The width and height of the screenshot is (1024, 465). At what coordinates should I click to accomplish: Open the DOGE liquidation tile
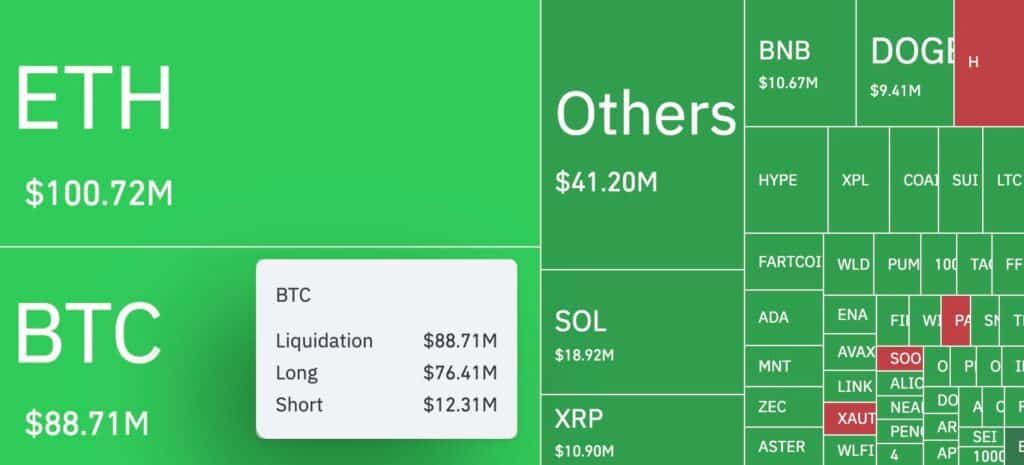905,62
